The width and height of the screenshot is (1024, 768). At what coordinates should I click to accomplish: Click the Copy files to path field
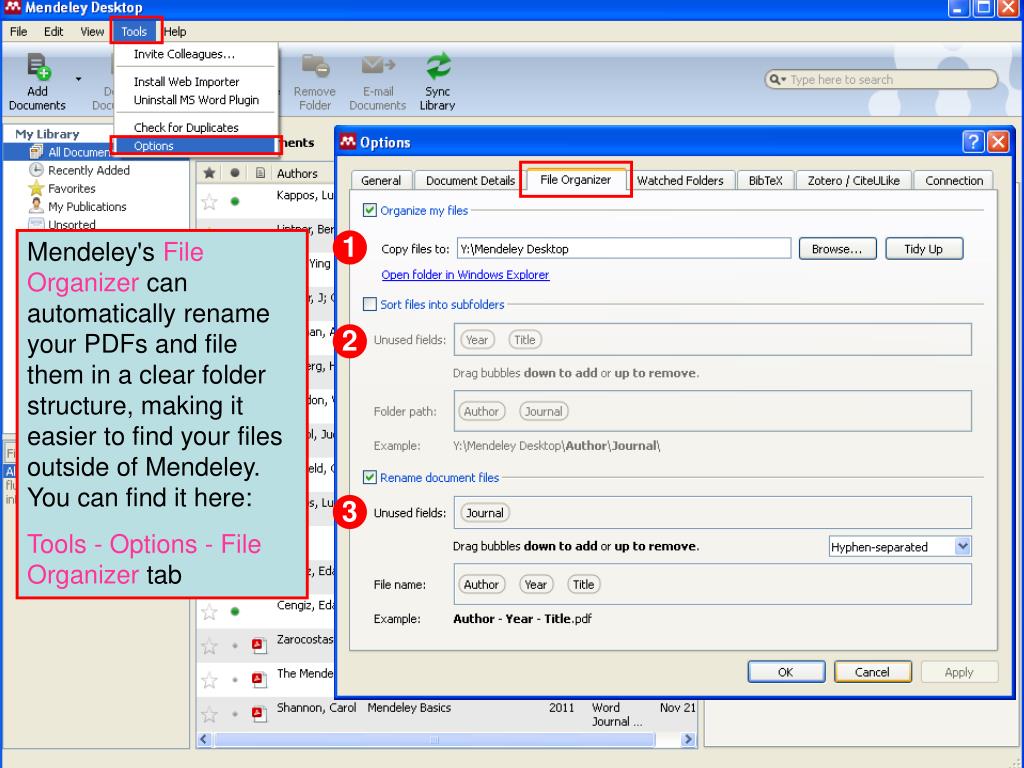click(624, 249)
